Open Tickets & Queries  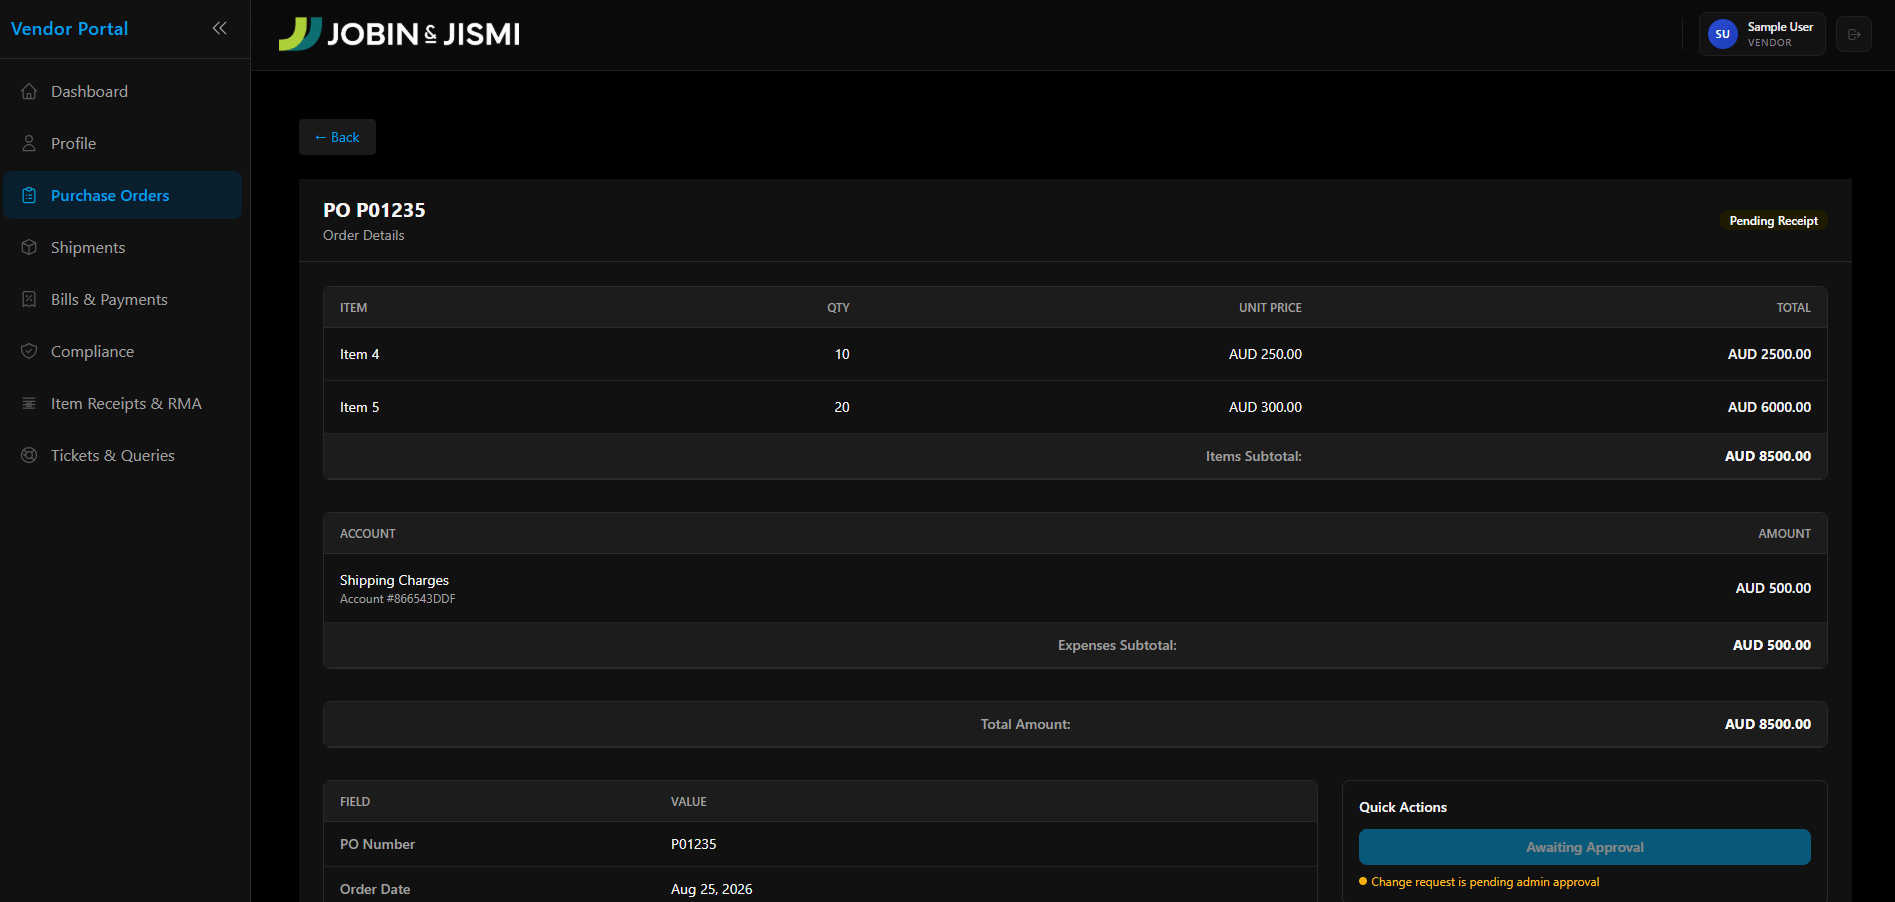tap(123, 455)
